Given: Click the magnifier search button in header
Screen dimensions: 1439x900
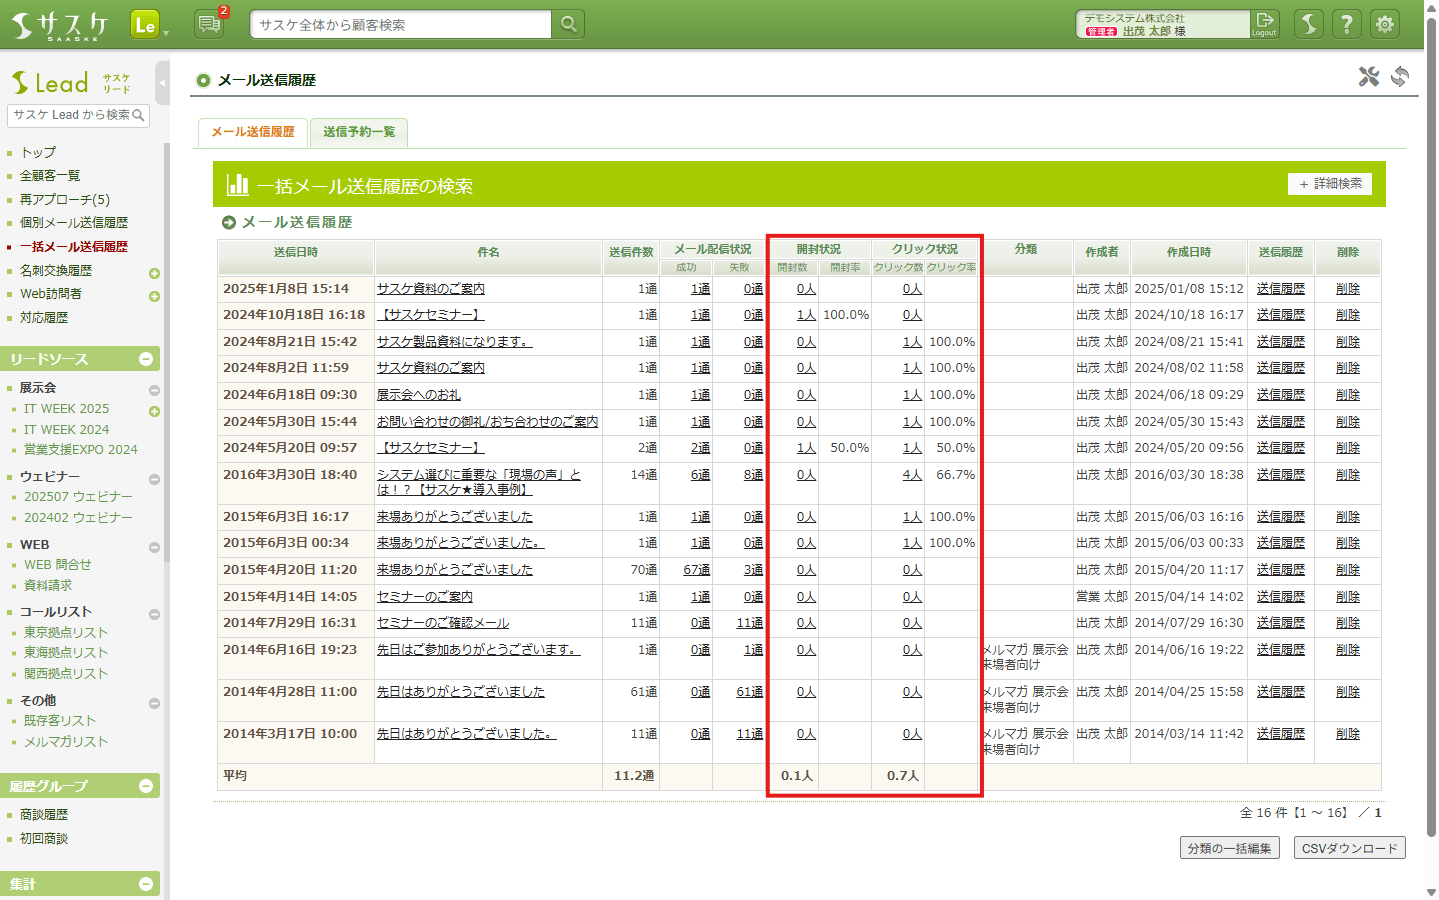Looking at the screenshot, I should click(x=568, y=24).
